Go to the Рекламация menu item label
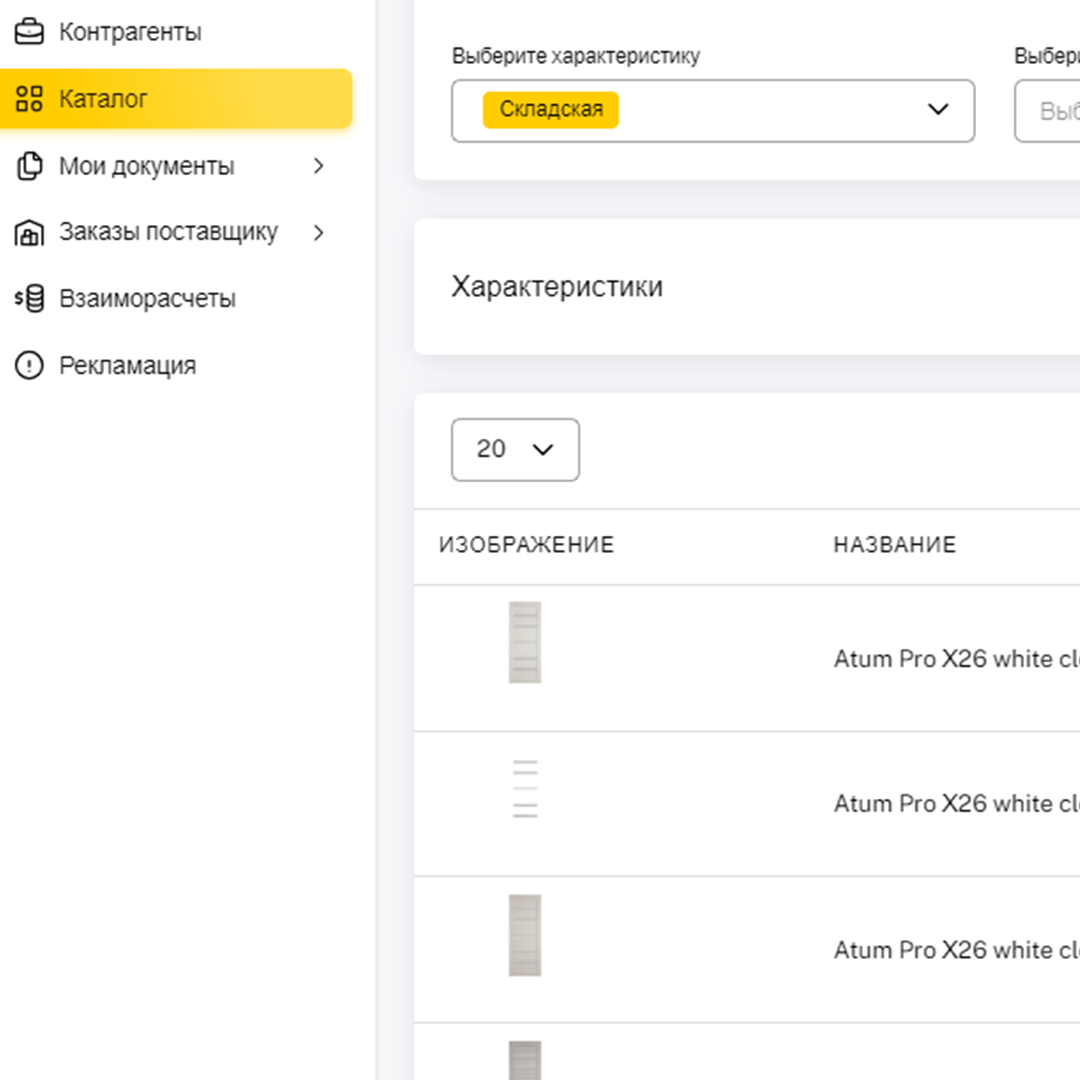This screenshot has width=1080, height=1080. 127,366
